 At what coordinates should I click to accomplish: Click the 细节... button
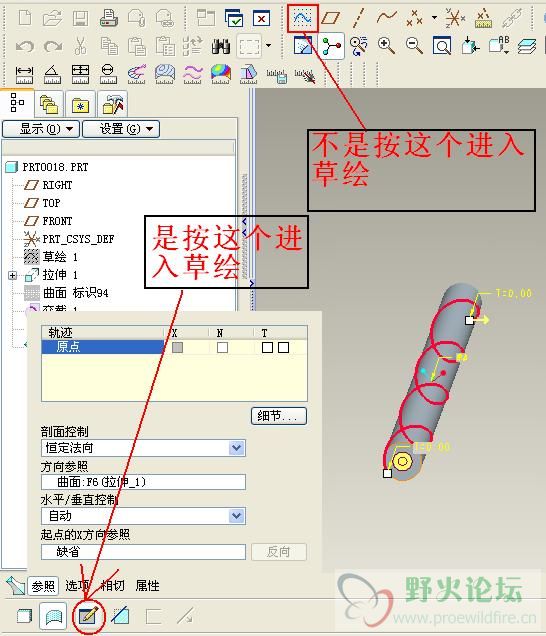pos(279,416)
